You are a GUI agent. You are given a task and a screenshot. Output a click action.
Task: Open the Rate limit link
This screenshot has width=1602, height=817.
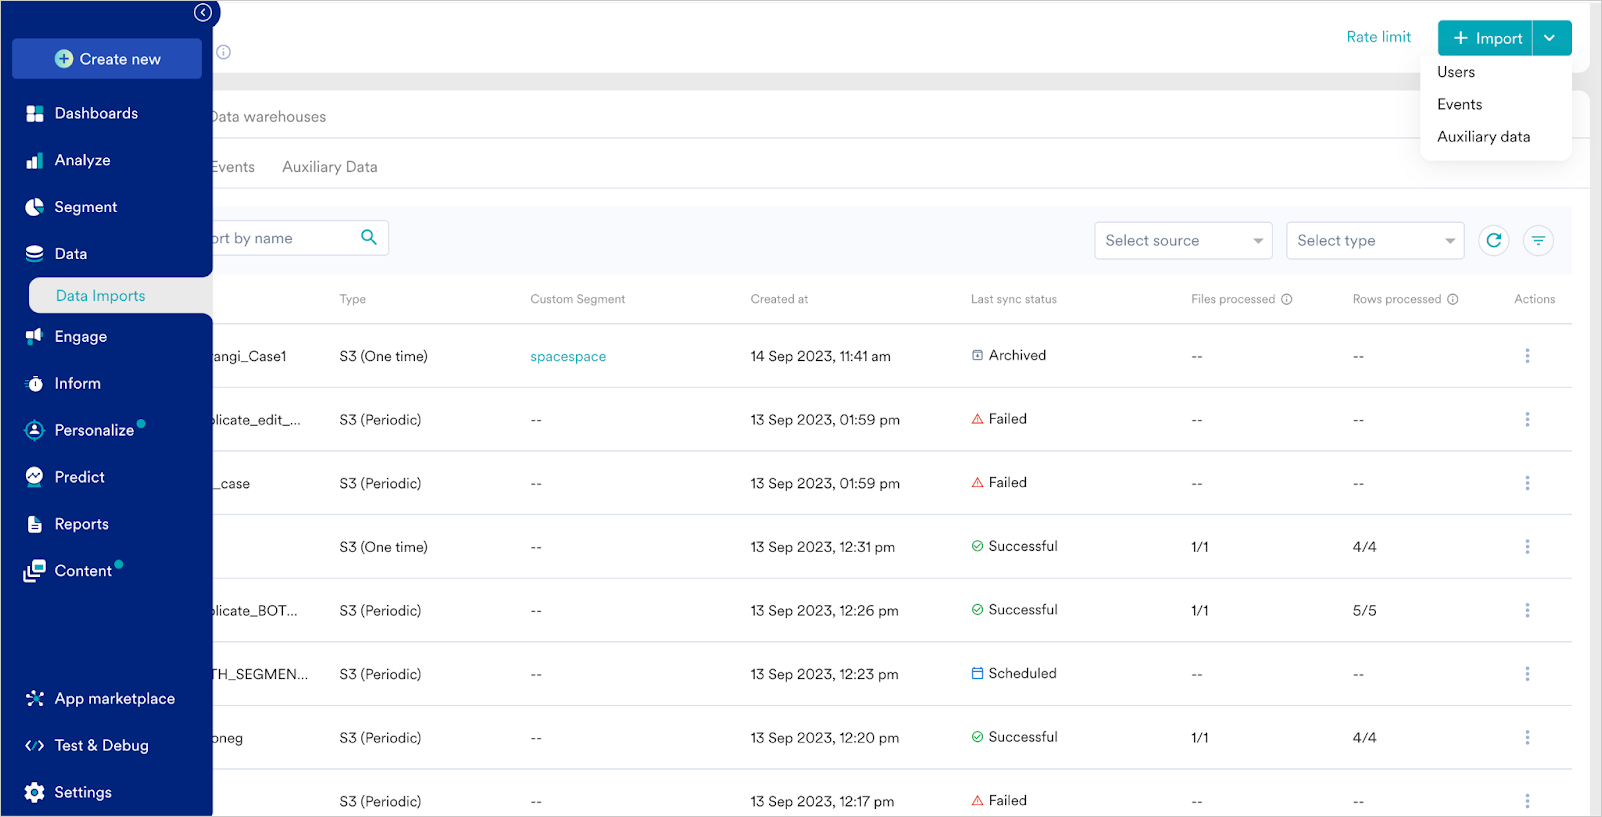(1378, 37)
